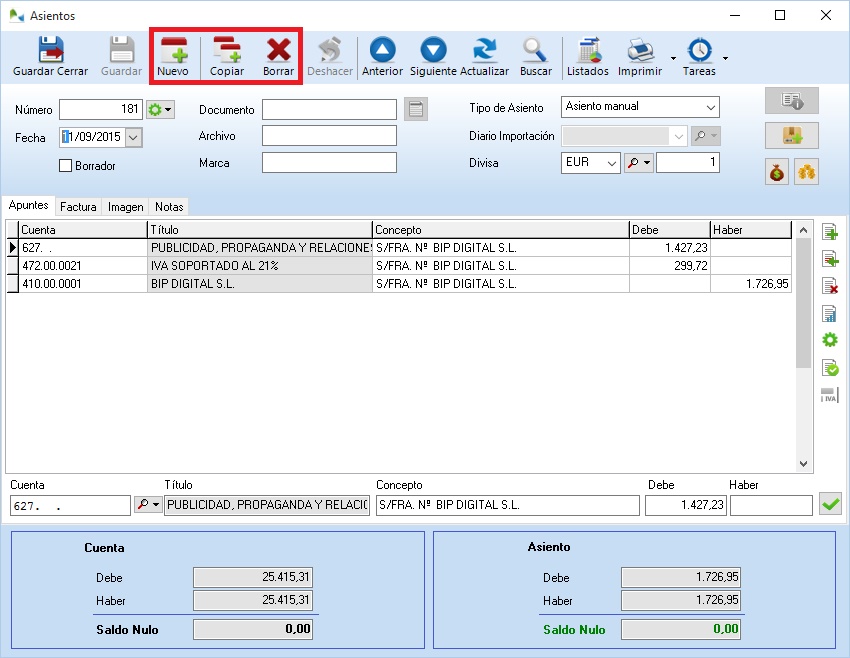
Task: Validate the entry with the green check icon
Action: tap(830, 504)
